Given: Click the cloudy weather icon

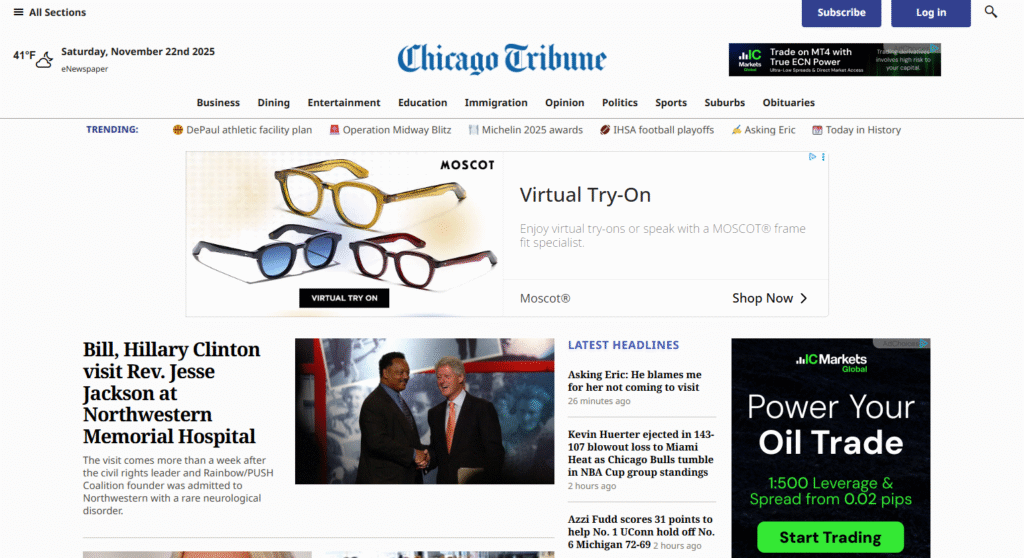Looking at the screenshot, I should pyautogui.click(x=44, y=59).
